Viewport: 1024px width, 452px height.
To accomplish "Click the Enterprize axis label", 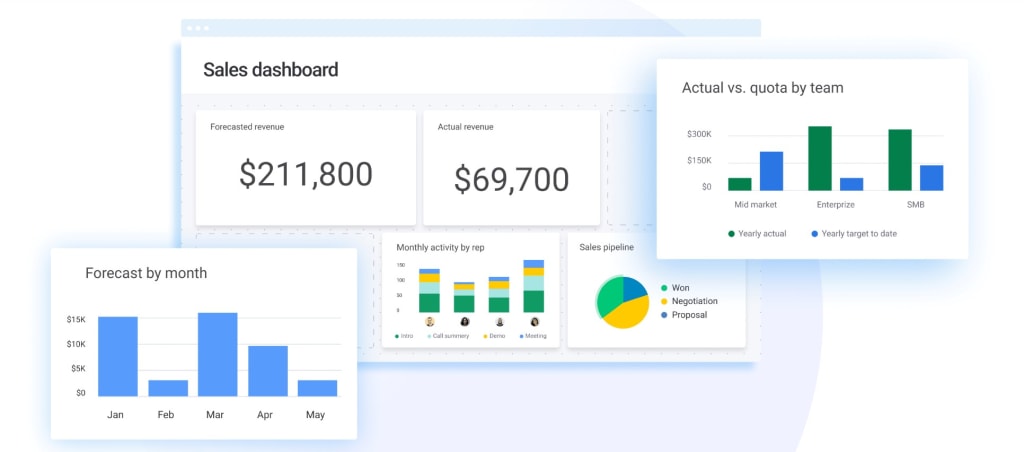I will coord(836,204).
